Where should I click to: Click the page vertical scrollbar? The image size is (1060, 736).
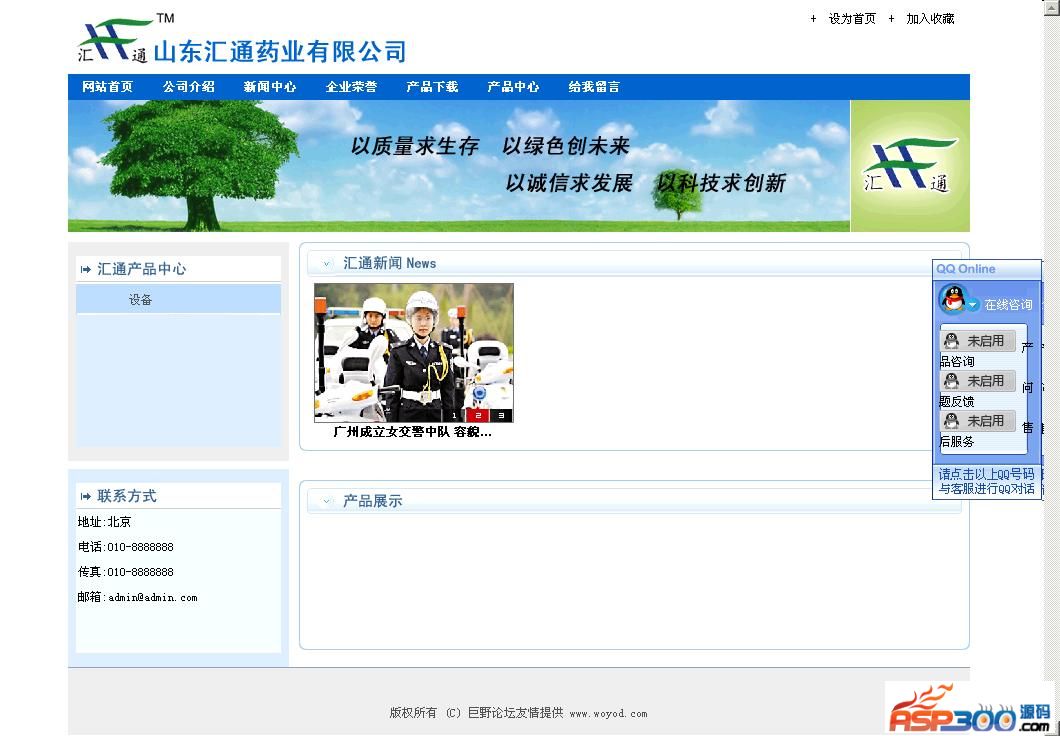point(1051,368)
